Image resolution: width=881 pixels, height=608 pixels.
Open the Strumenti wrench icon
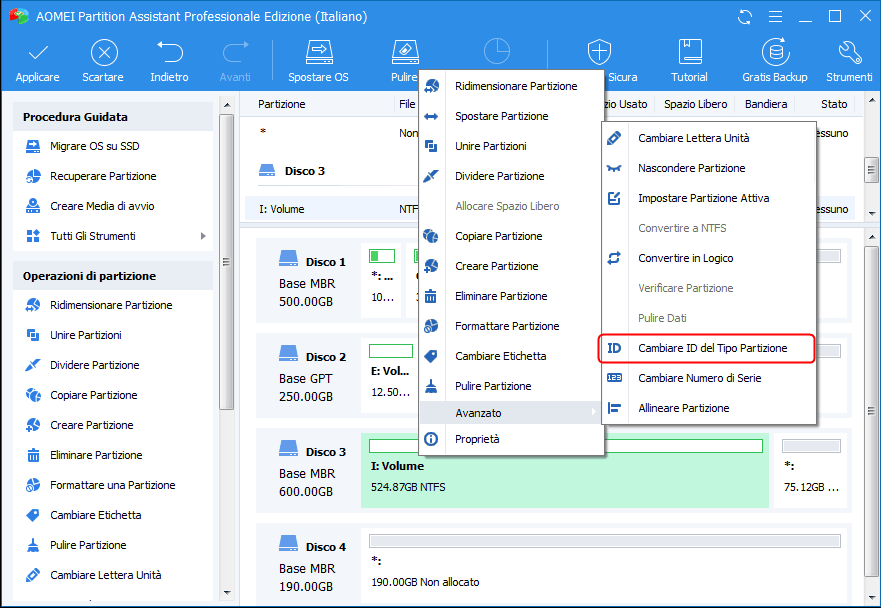[849, 52]
